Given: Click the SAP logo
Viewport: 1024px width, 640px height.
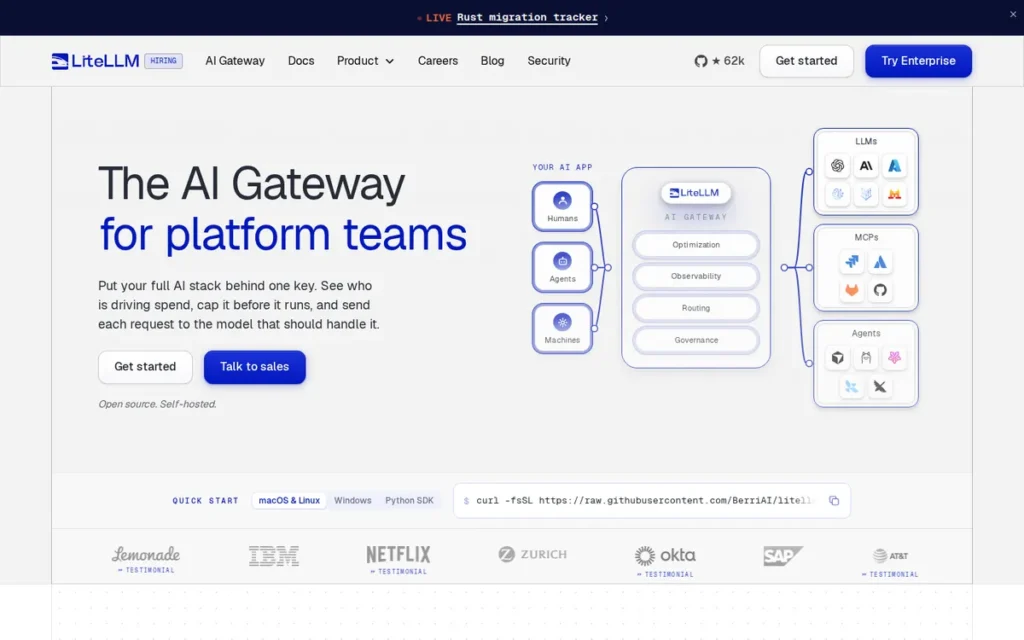Looking at the screenshot, I should pyautogui.click(x=783, y=556).
